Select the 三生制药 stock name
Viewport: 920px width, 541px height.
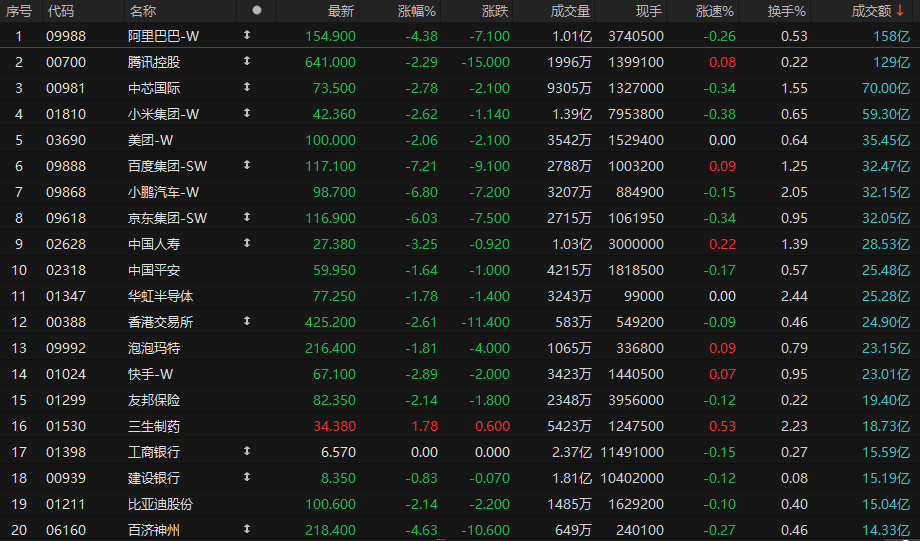point(154,425)
